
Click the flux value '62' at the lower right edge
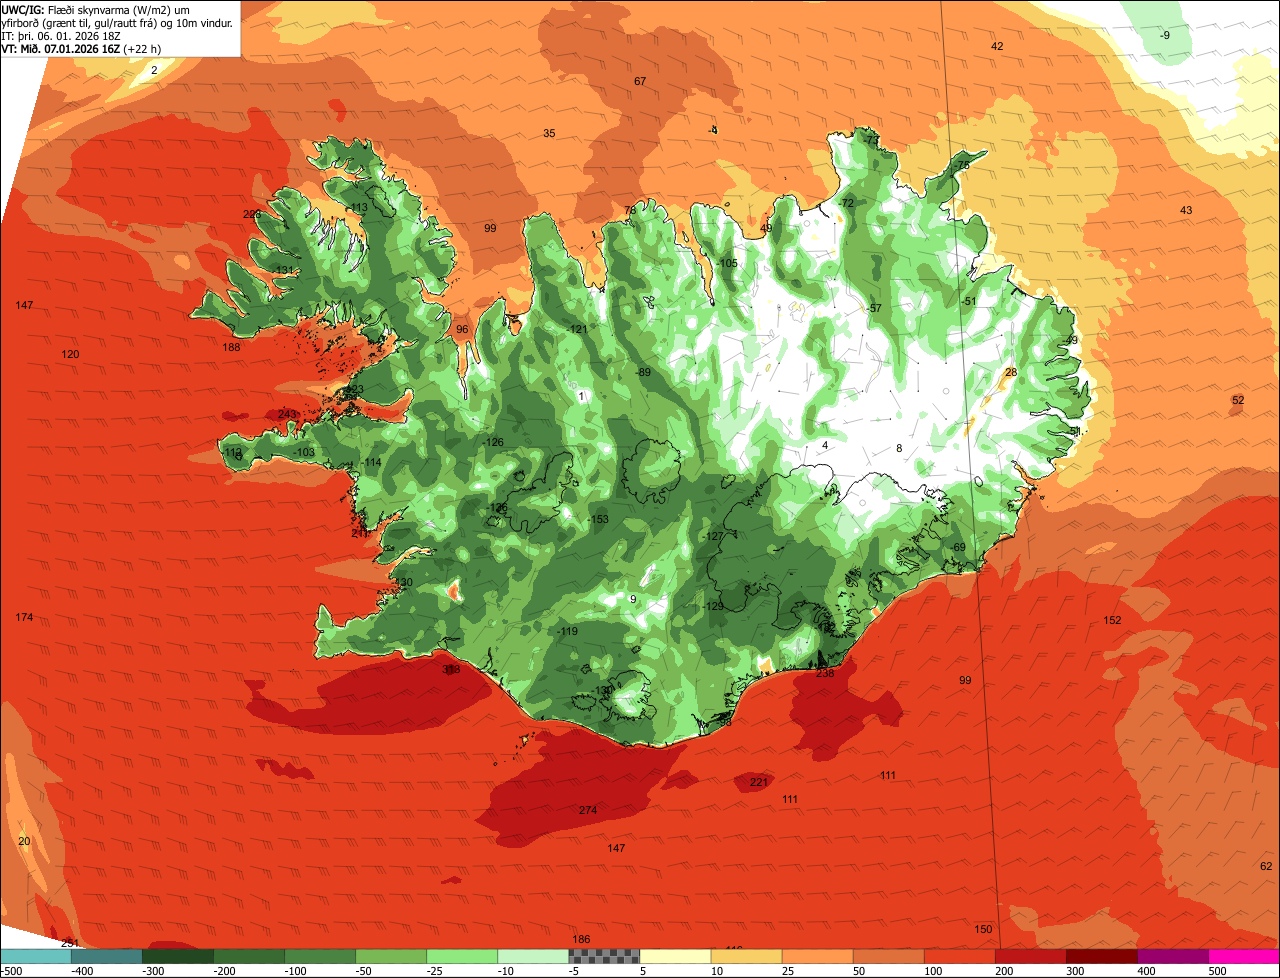(1266, 866)
